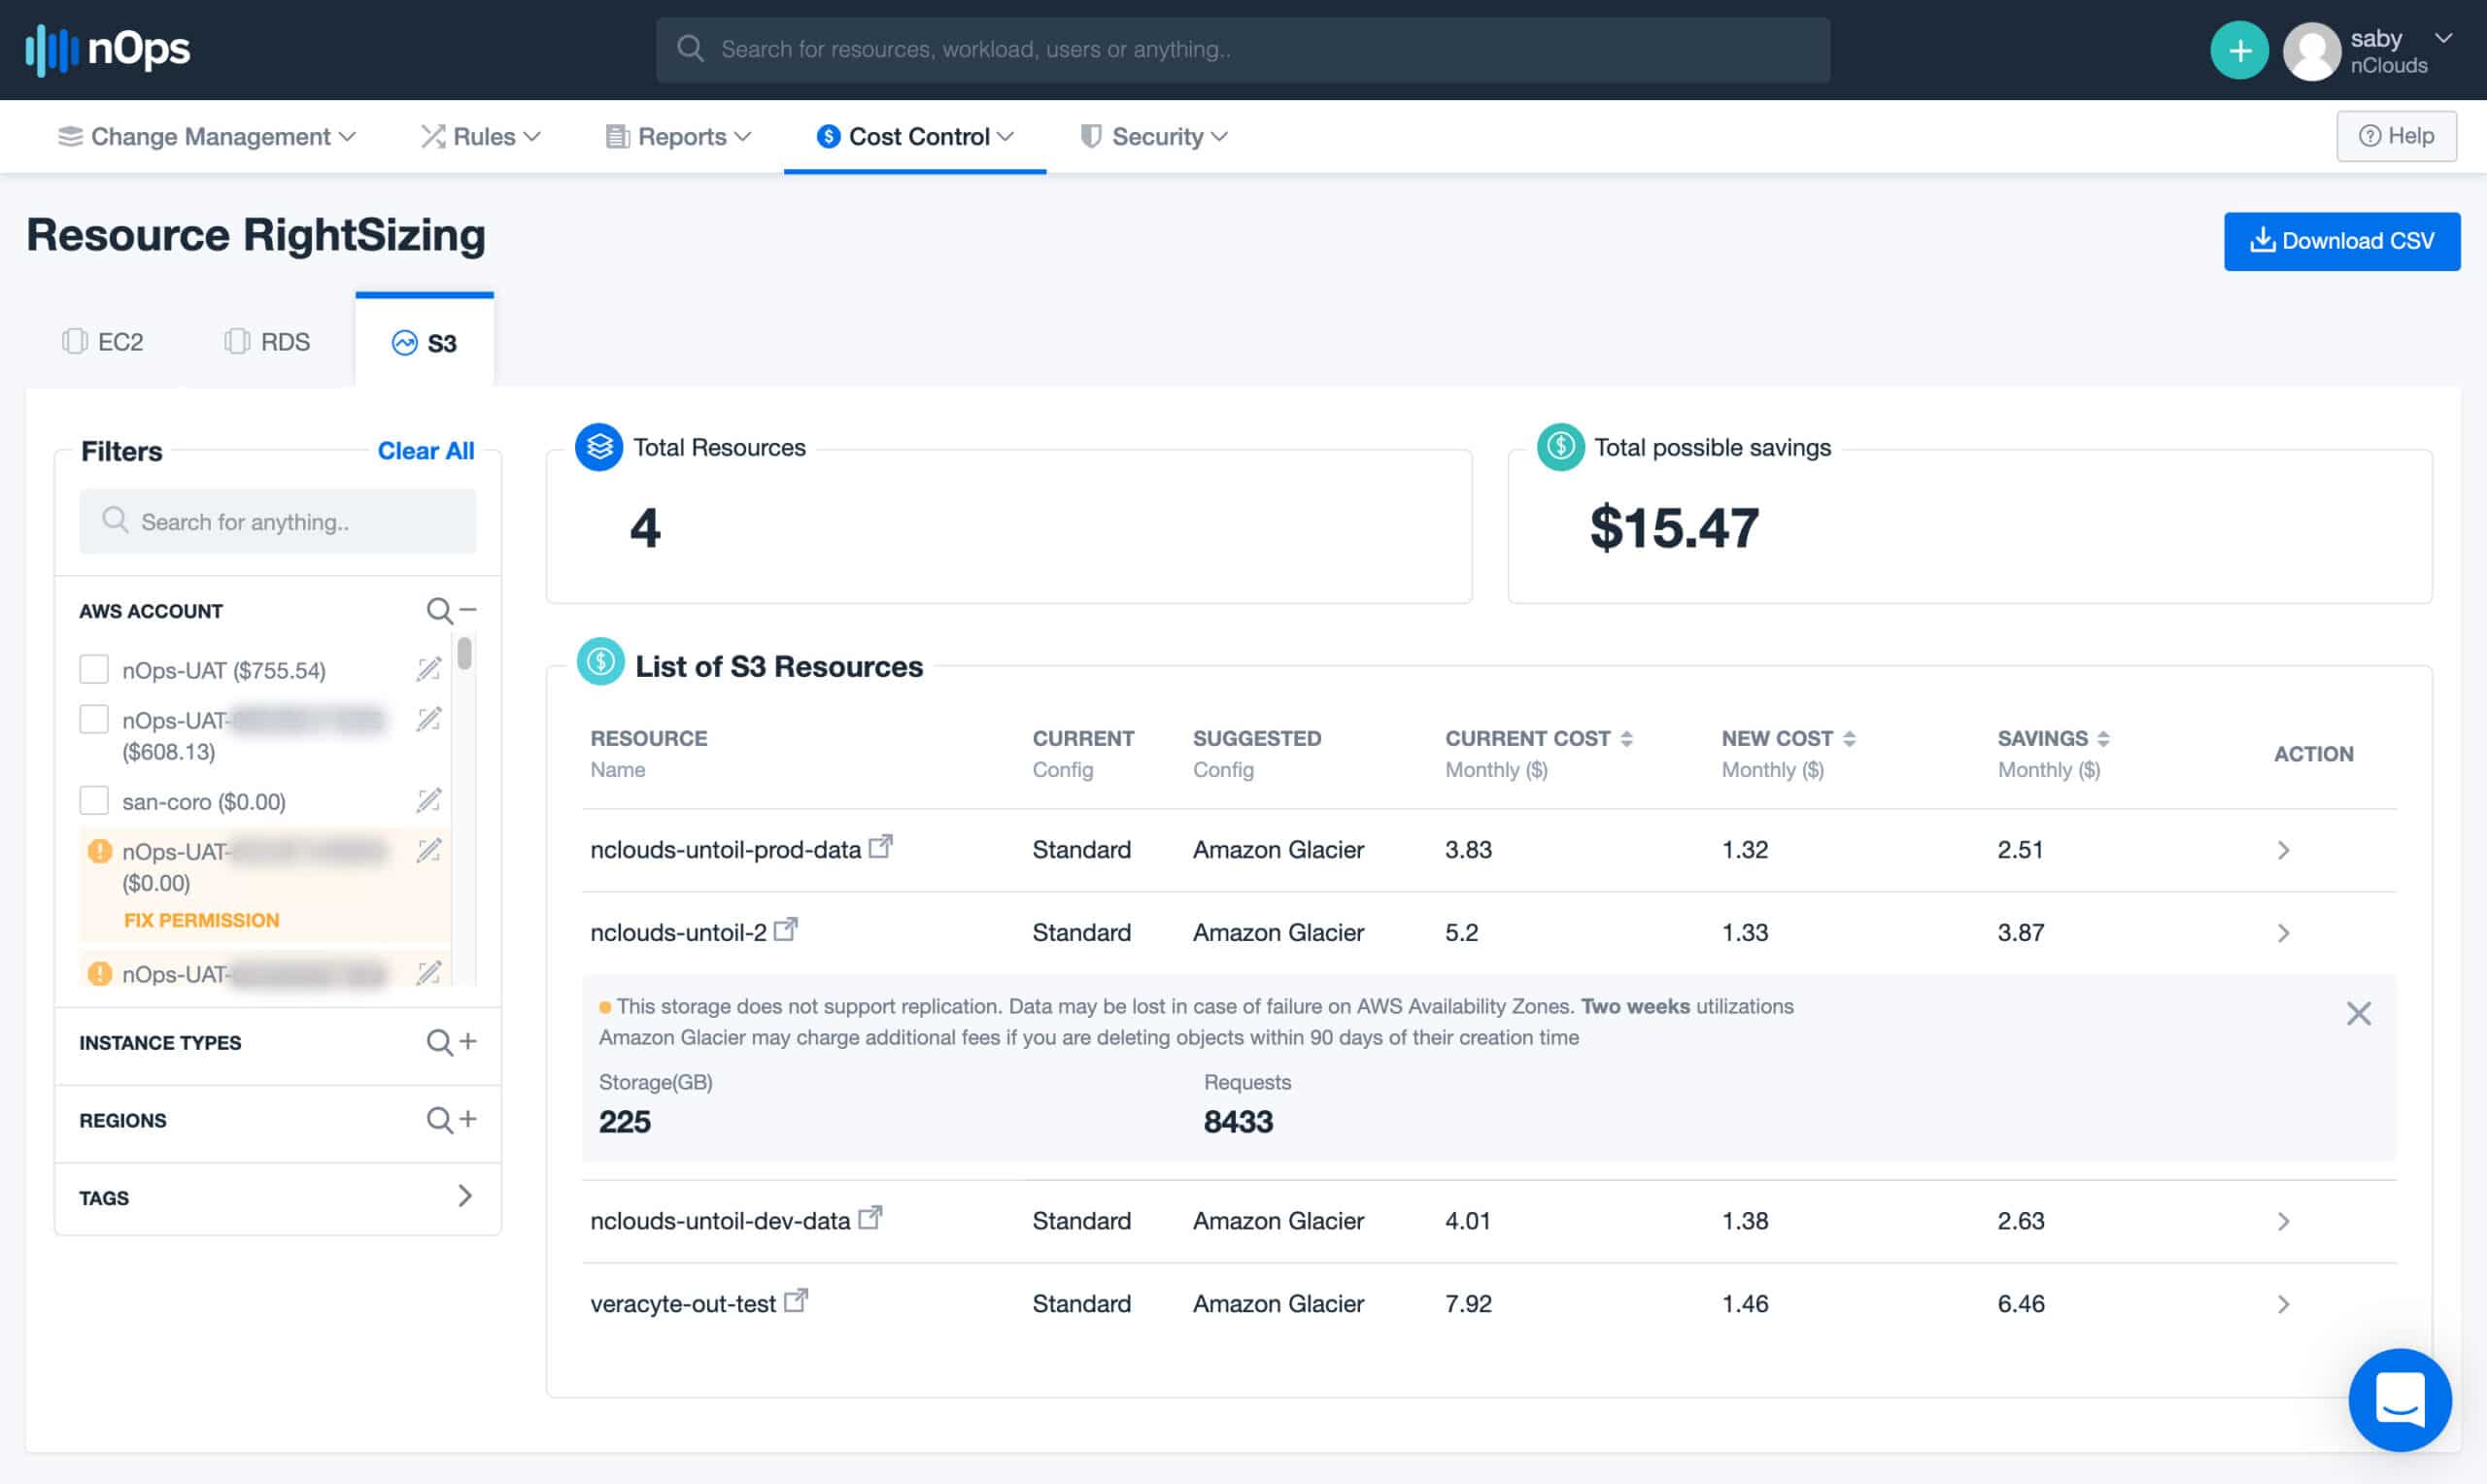2487x1484 pixels.
Task: Open the user account dropdown arrow
Action: tap(2443, 38)
